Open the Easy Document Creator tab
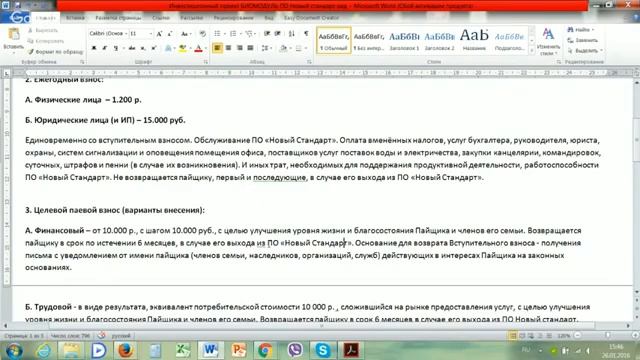 coord(311,18)
